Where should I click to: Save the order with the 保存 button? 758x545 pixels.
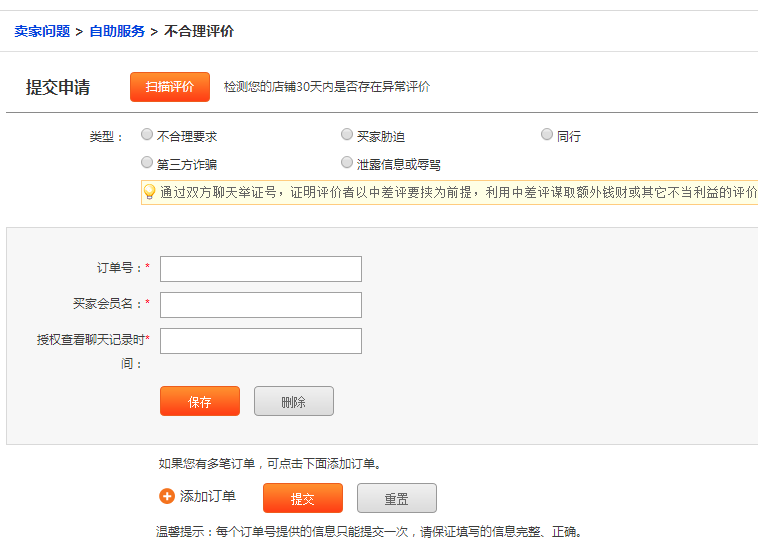click(200, 401)
